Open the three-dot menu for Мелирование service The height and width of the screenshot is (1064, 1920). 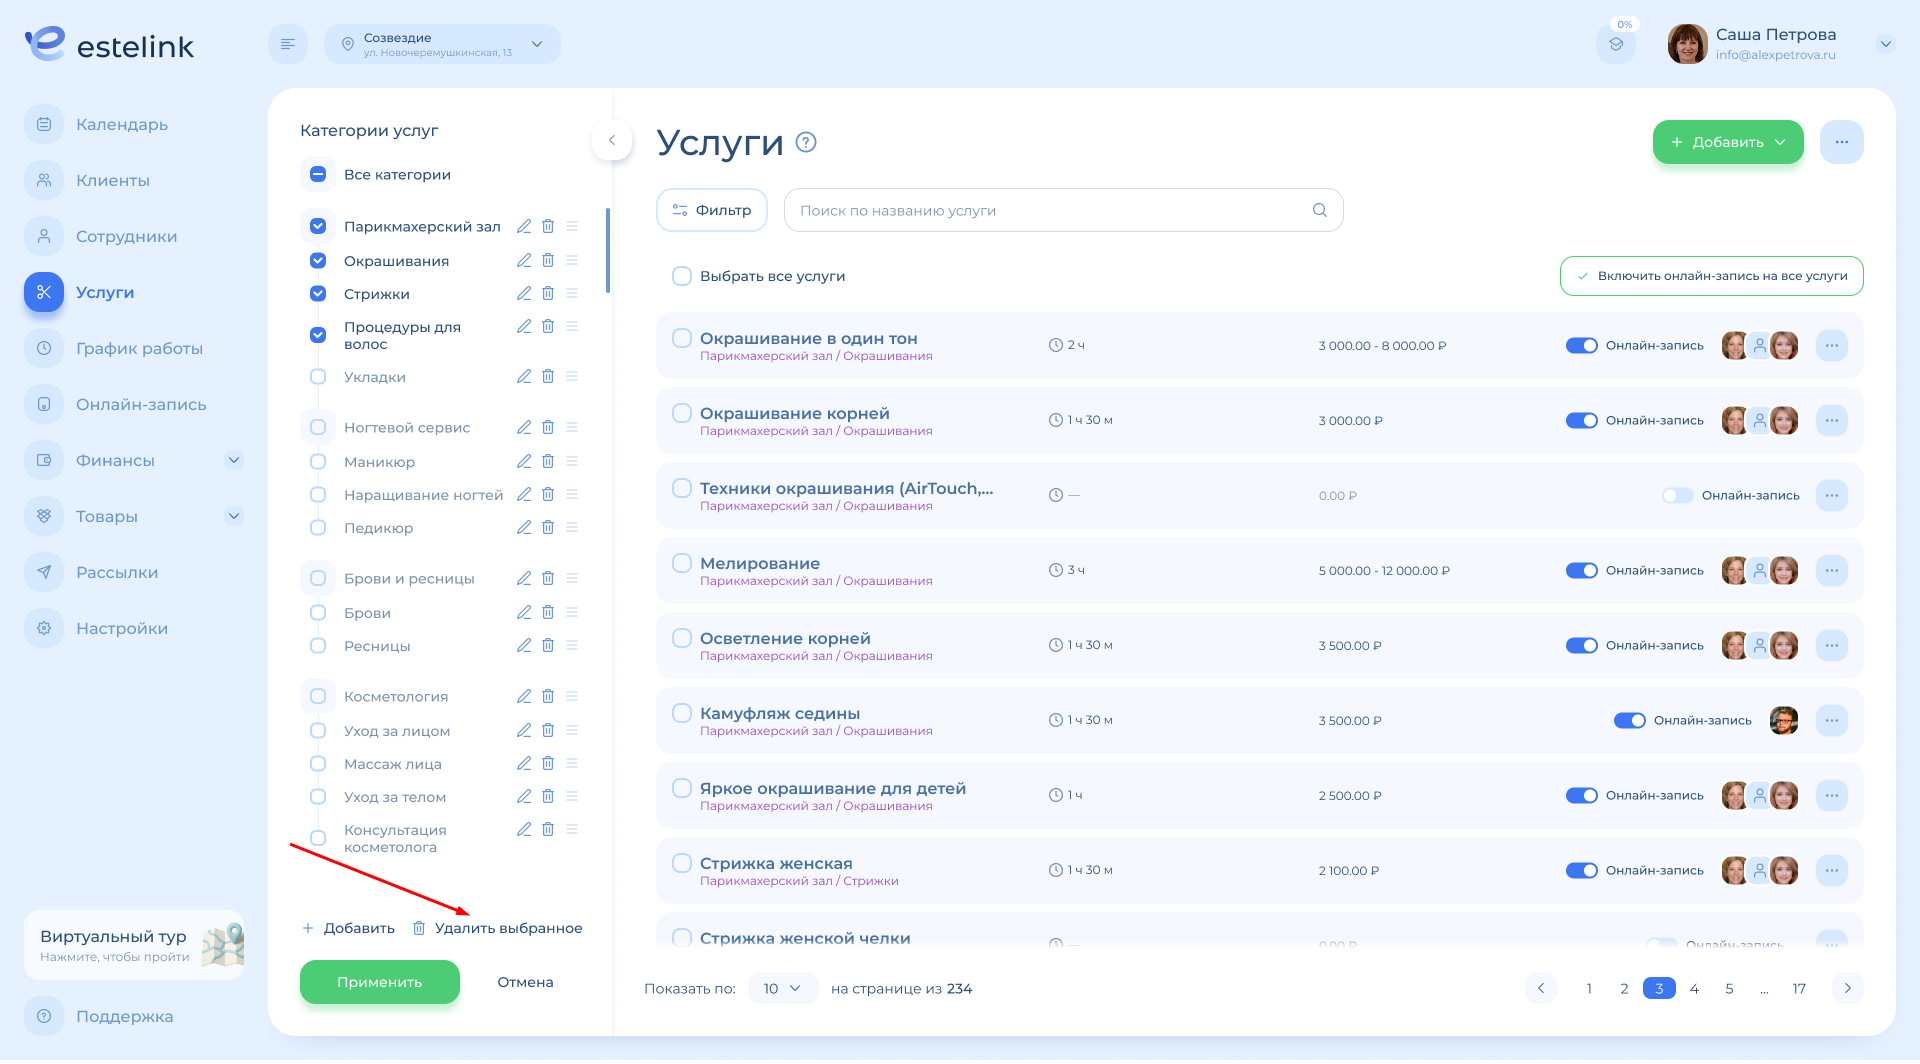(x=1831, y=570)
